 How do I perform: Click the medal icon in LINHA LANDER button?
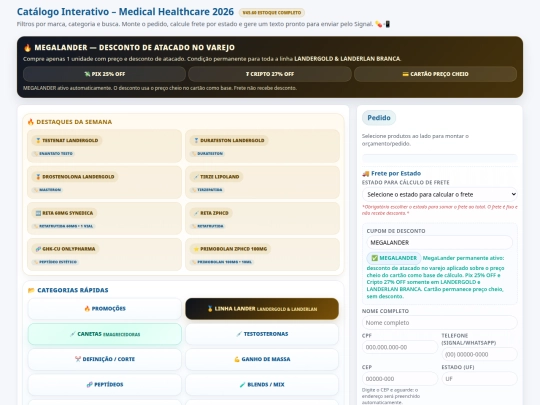click(210, 309)
